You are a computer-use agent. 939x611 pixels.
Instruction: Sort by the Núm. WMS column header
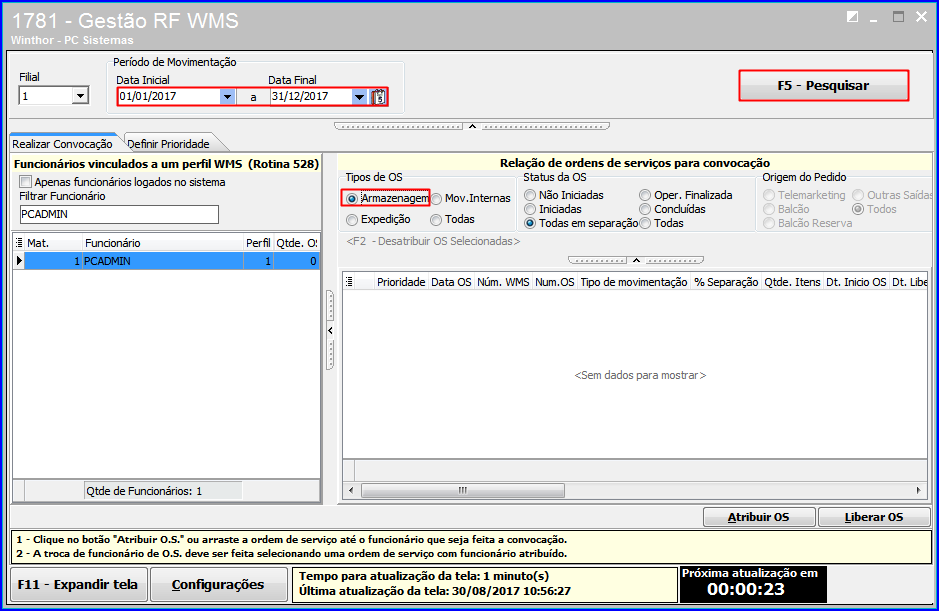click(503, 282)
